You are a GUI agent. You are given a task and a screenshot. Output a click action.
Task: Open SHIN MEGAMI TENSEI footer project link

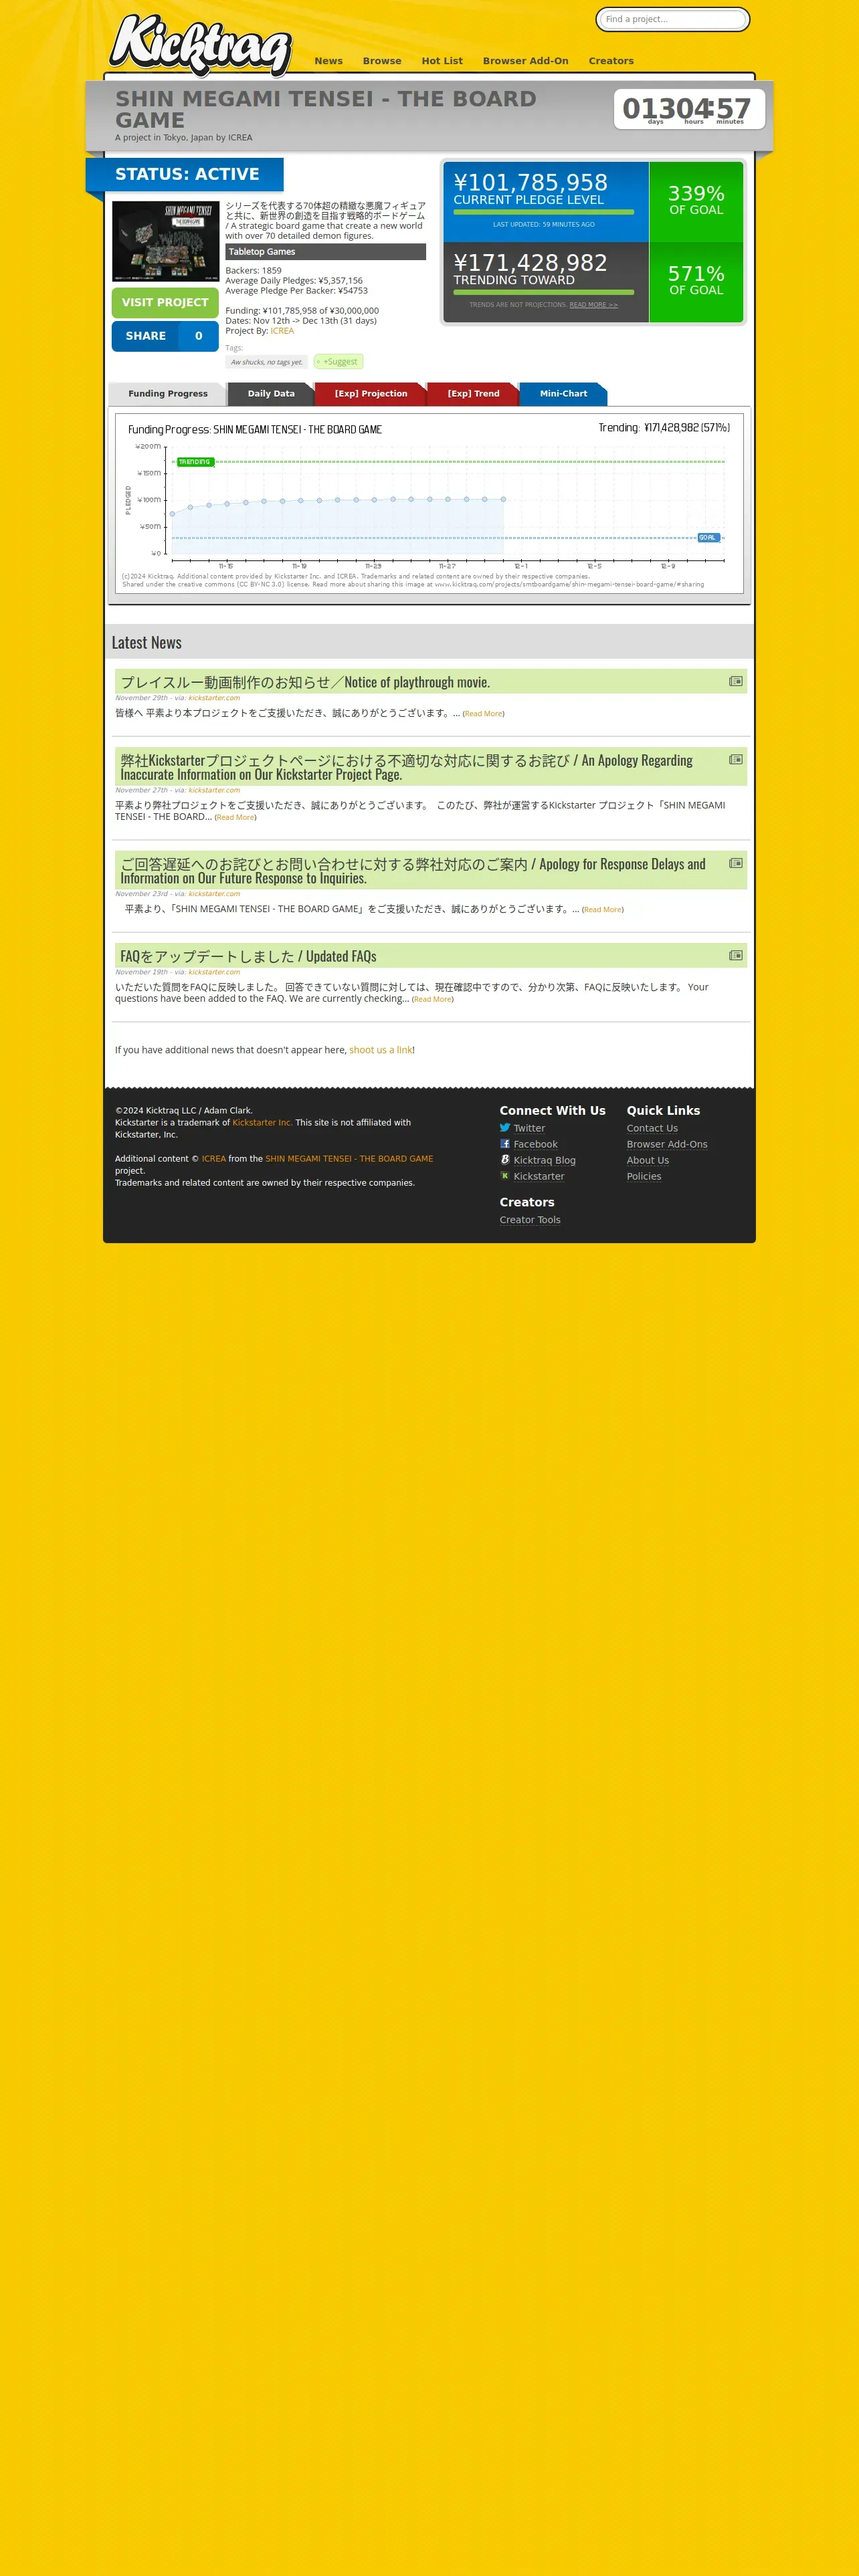tap(349, 1159)
